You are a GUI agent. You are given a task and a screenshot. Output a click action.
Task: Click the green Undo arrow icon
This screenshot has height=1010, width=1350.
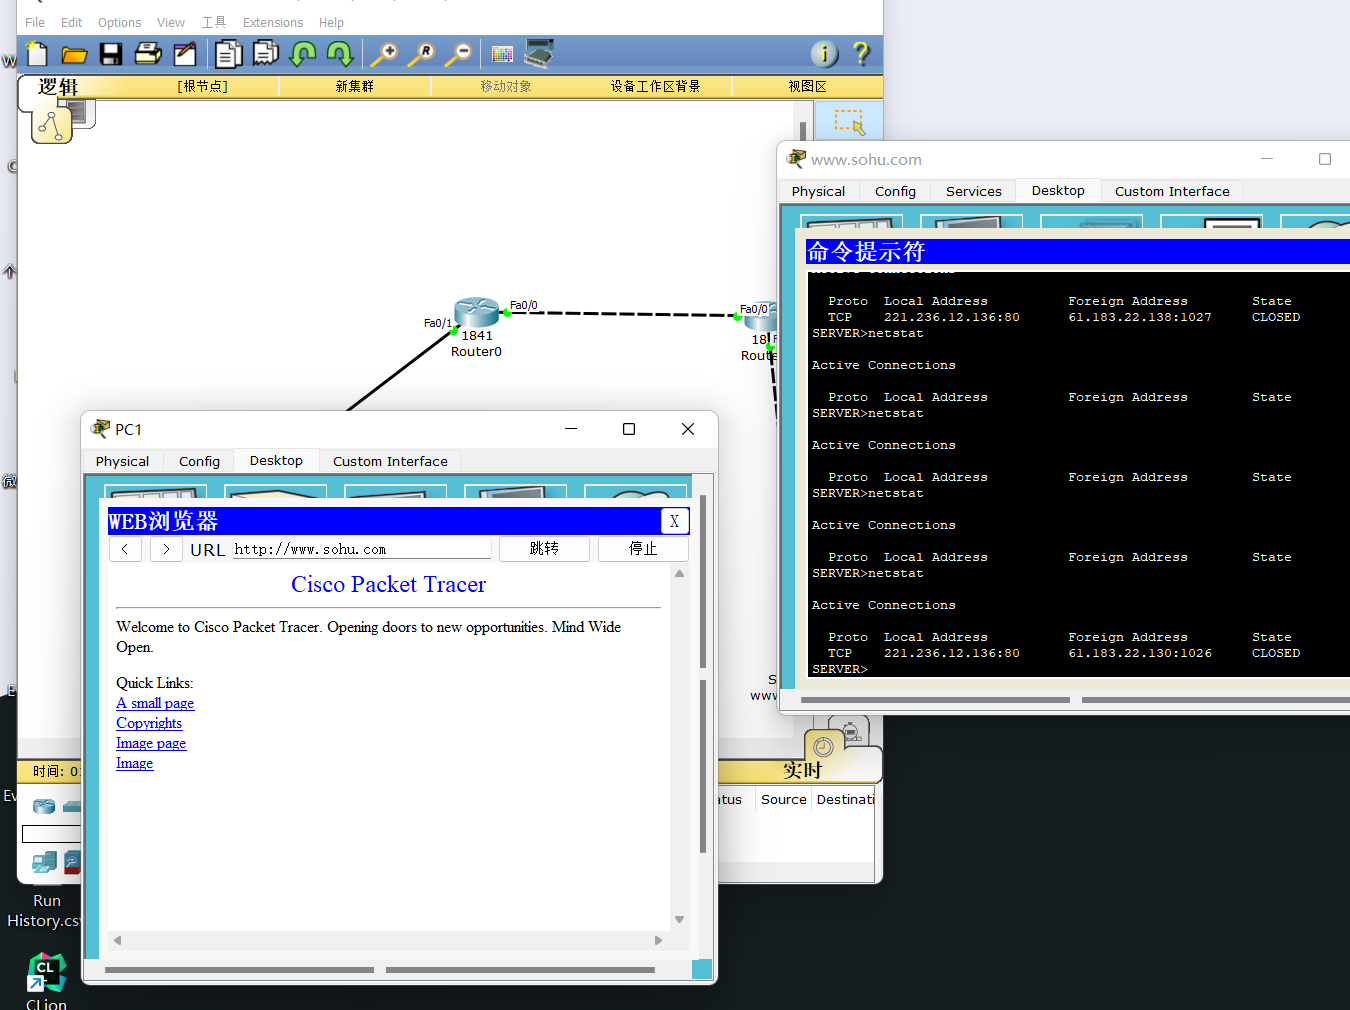303,54
